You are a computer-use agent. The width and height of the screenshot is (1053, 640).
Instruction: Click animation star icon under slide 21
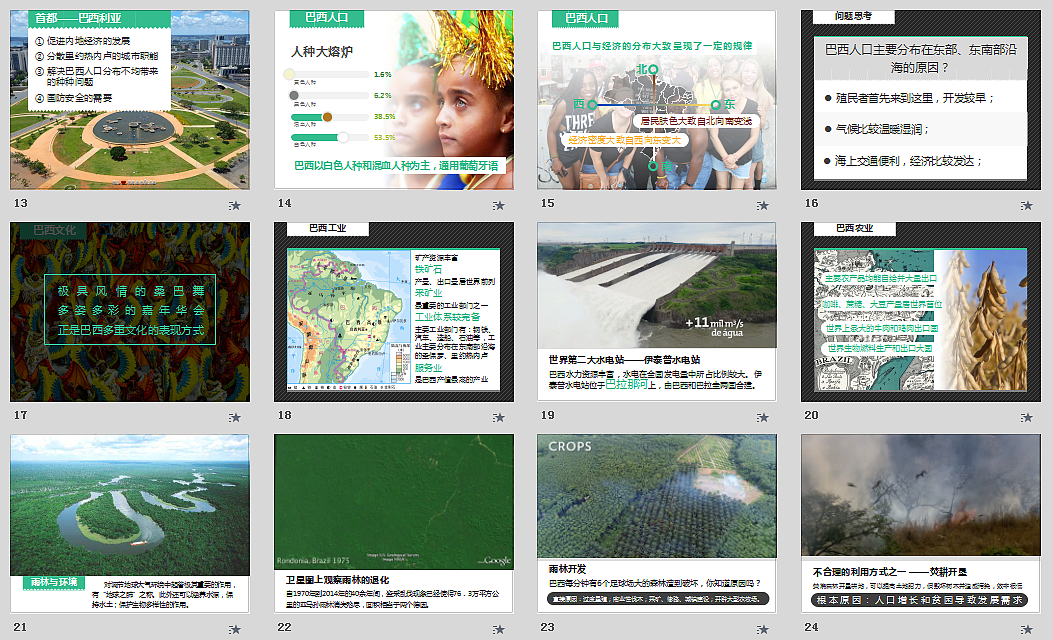click(234, 629)
